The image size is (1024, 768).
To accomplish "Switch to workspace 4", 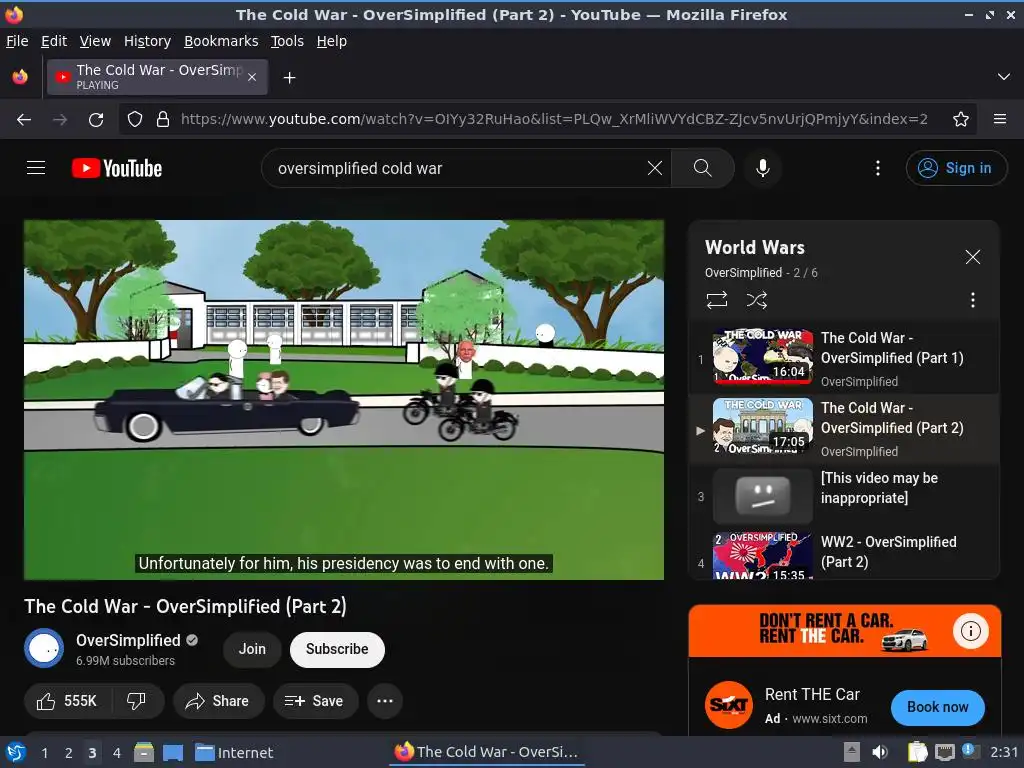I will pyautogui.click(x=116, y=753).
